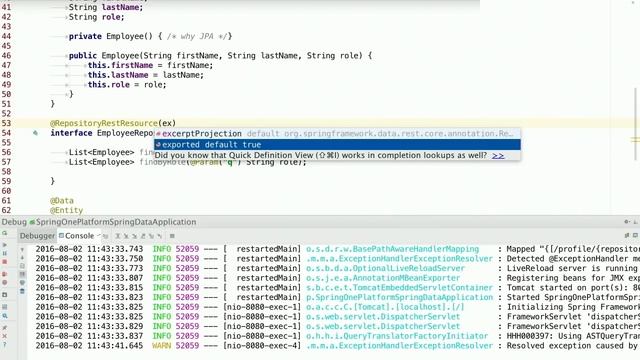Image resolution: width=640 pixels, height=360 pixels.
Task: Click yellow warning stripe marker in editor
Action: (635, 140)
